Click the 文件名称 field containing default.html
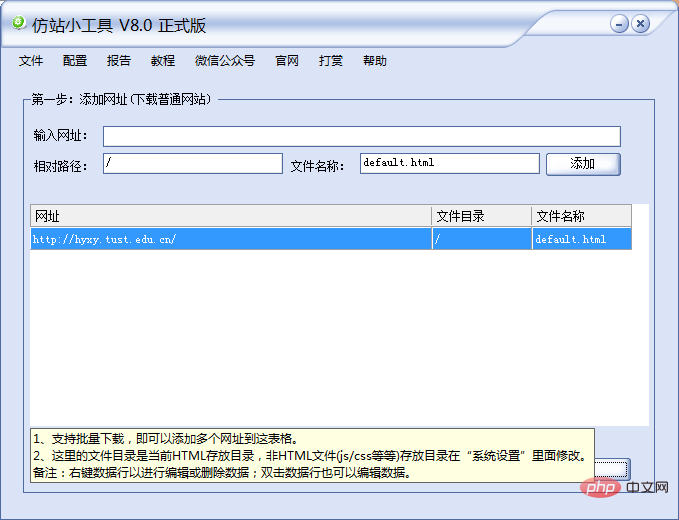The width and height of the screenshot is (679, 520). 449,163
